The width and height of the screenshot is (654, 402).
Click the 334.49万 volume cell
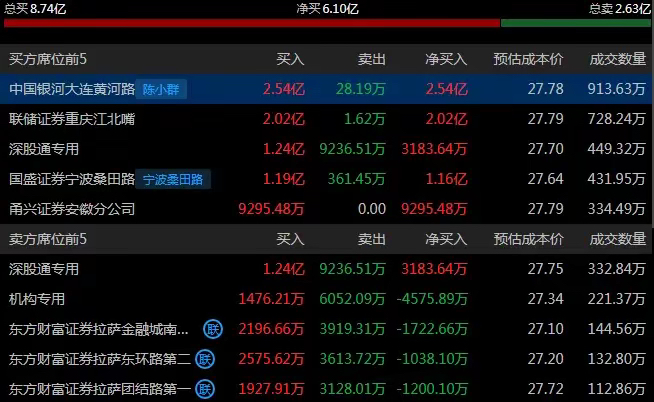point(616,209)
